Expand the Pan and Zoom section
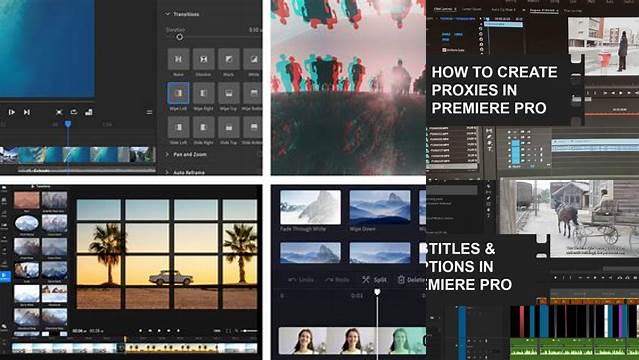639x360 pixels. 167,155
